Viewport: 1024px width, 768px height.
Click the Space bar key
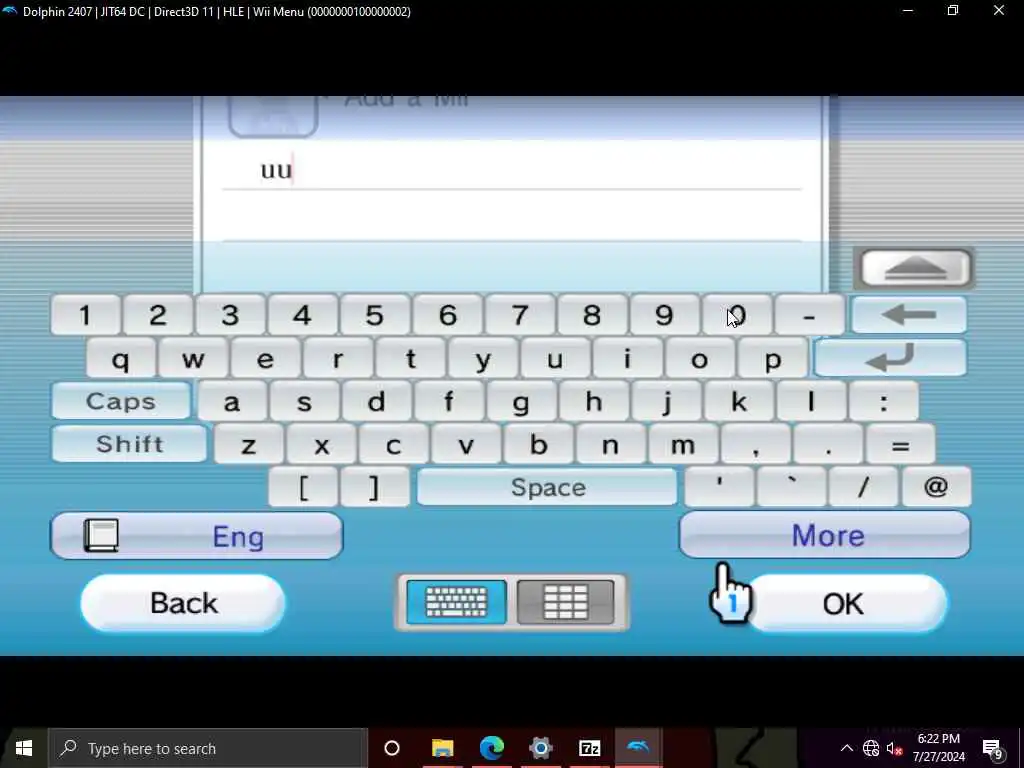547,487
